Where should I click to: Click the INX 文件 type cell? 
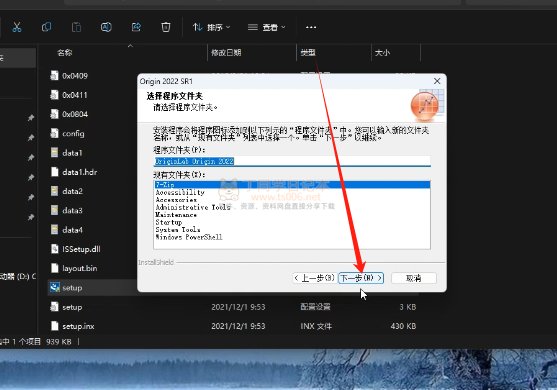(316, 326)
